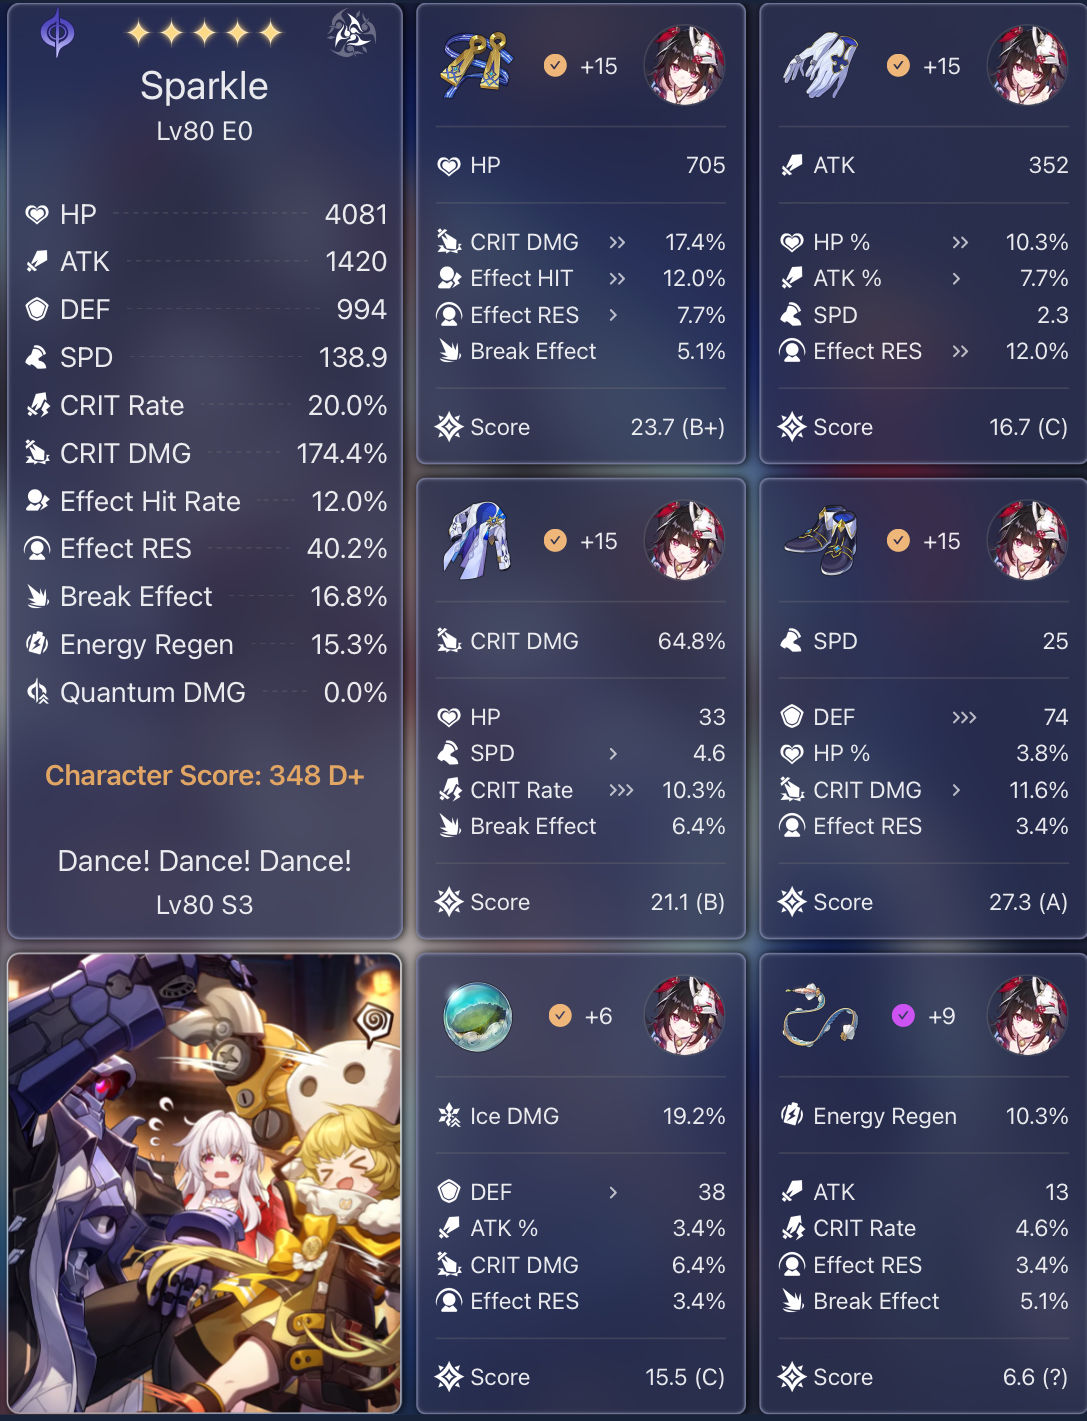The height and width of the screenshot is (1421, 1087).
Task: Click the Harmony path icon at top right
Action: 351,33
